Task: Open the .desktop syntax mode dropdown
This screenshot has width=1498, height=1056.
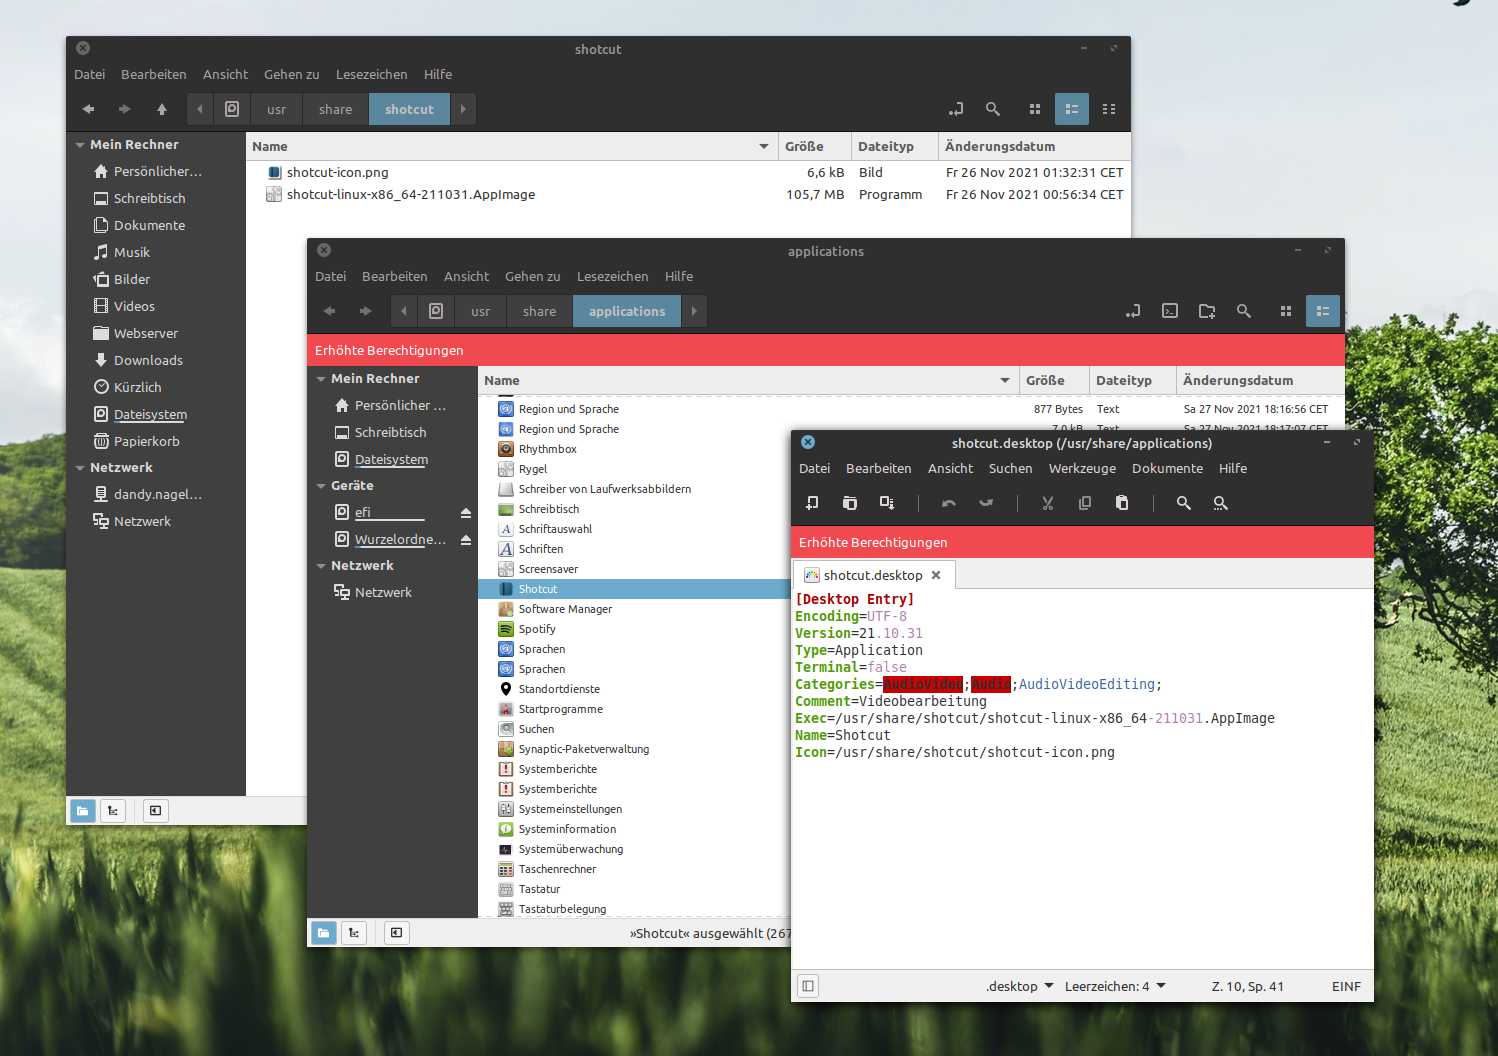Action: pyautogui.click(x=1019, y=986)
